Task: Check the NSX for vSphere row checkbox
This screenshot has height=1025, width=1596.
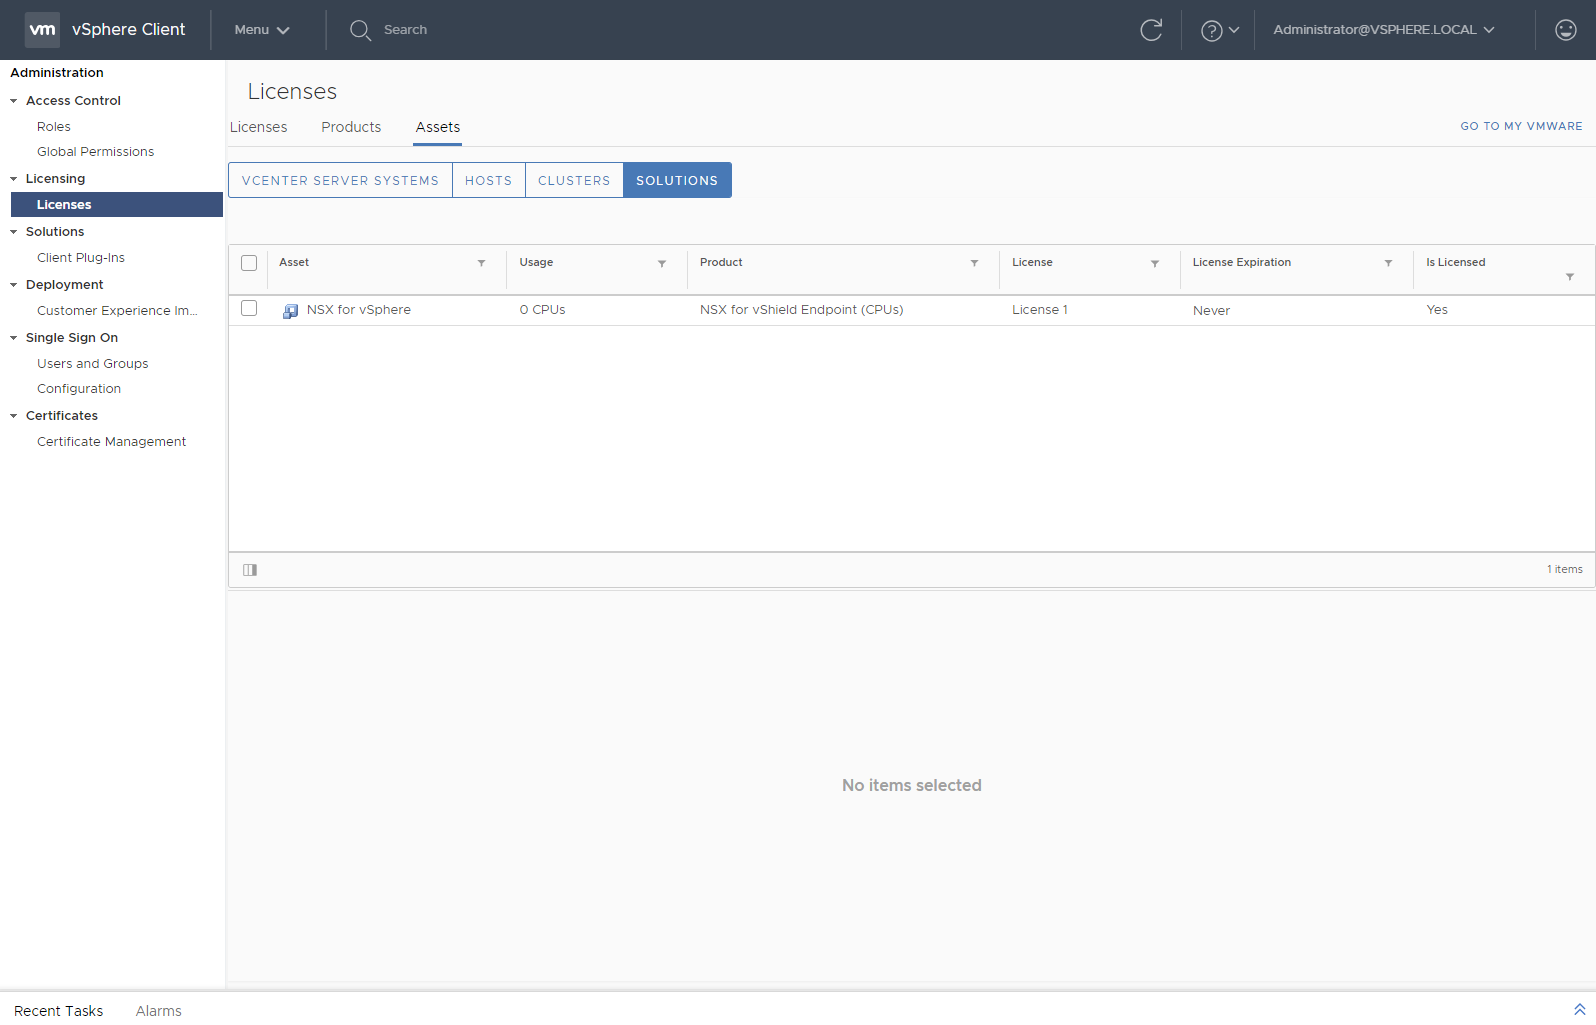Action: (x=249, y=309)
